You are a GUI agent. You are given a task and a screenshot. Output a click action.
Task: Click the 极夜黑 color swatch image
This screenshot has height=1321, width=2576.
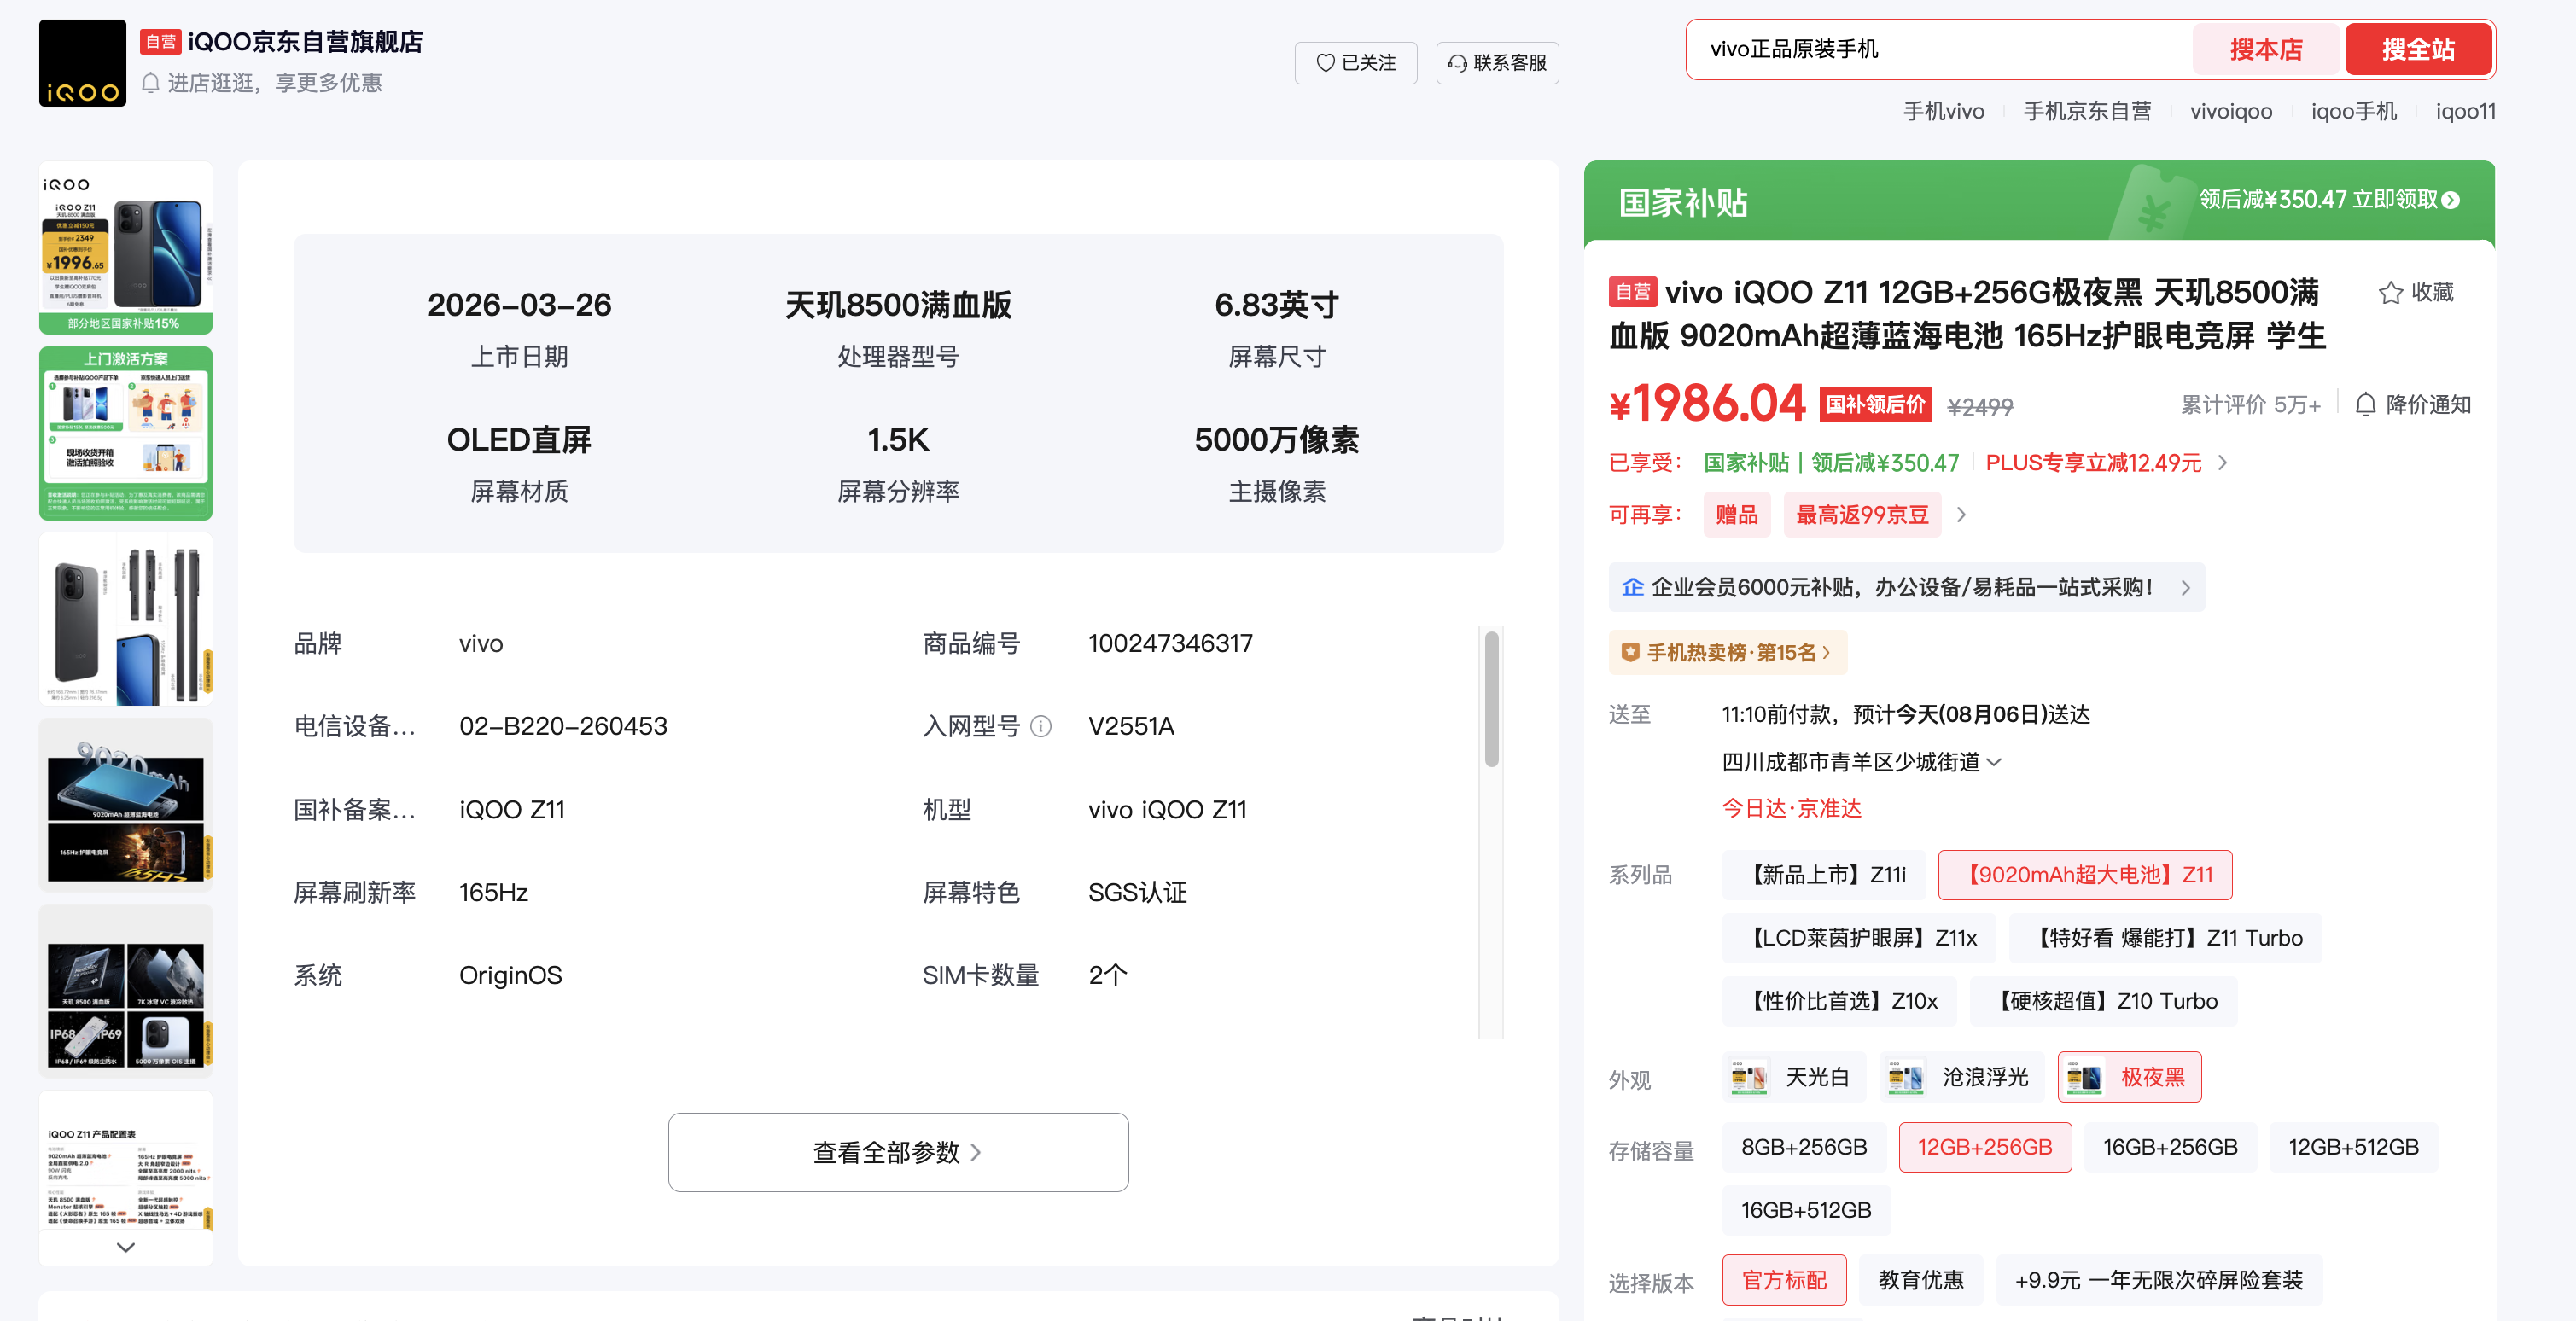[x=2084, y=1077]
